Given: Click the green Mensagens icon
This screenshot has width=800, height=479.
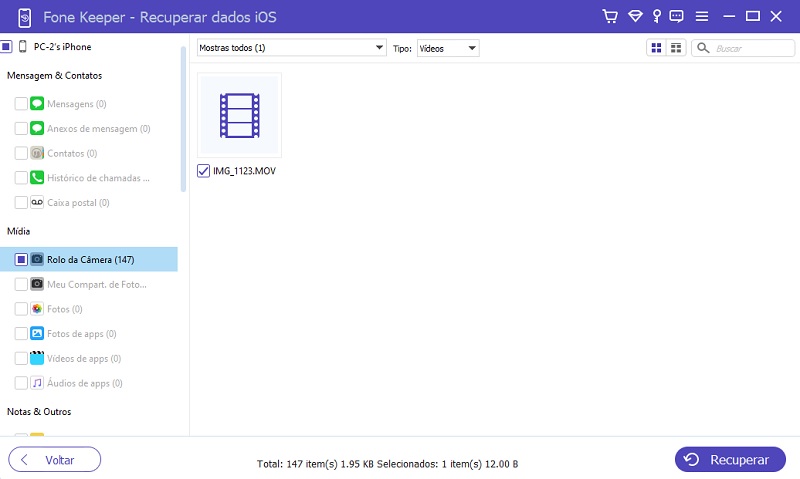Looking at the screenshot, I should pos(37,104).
